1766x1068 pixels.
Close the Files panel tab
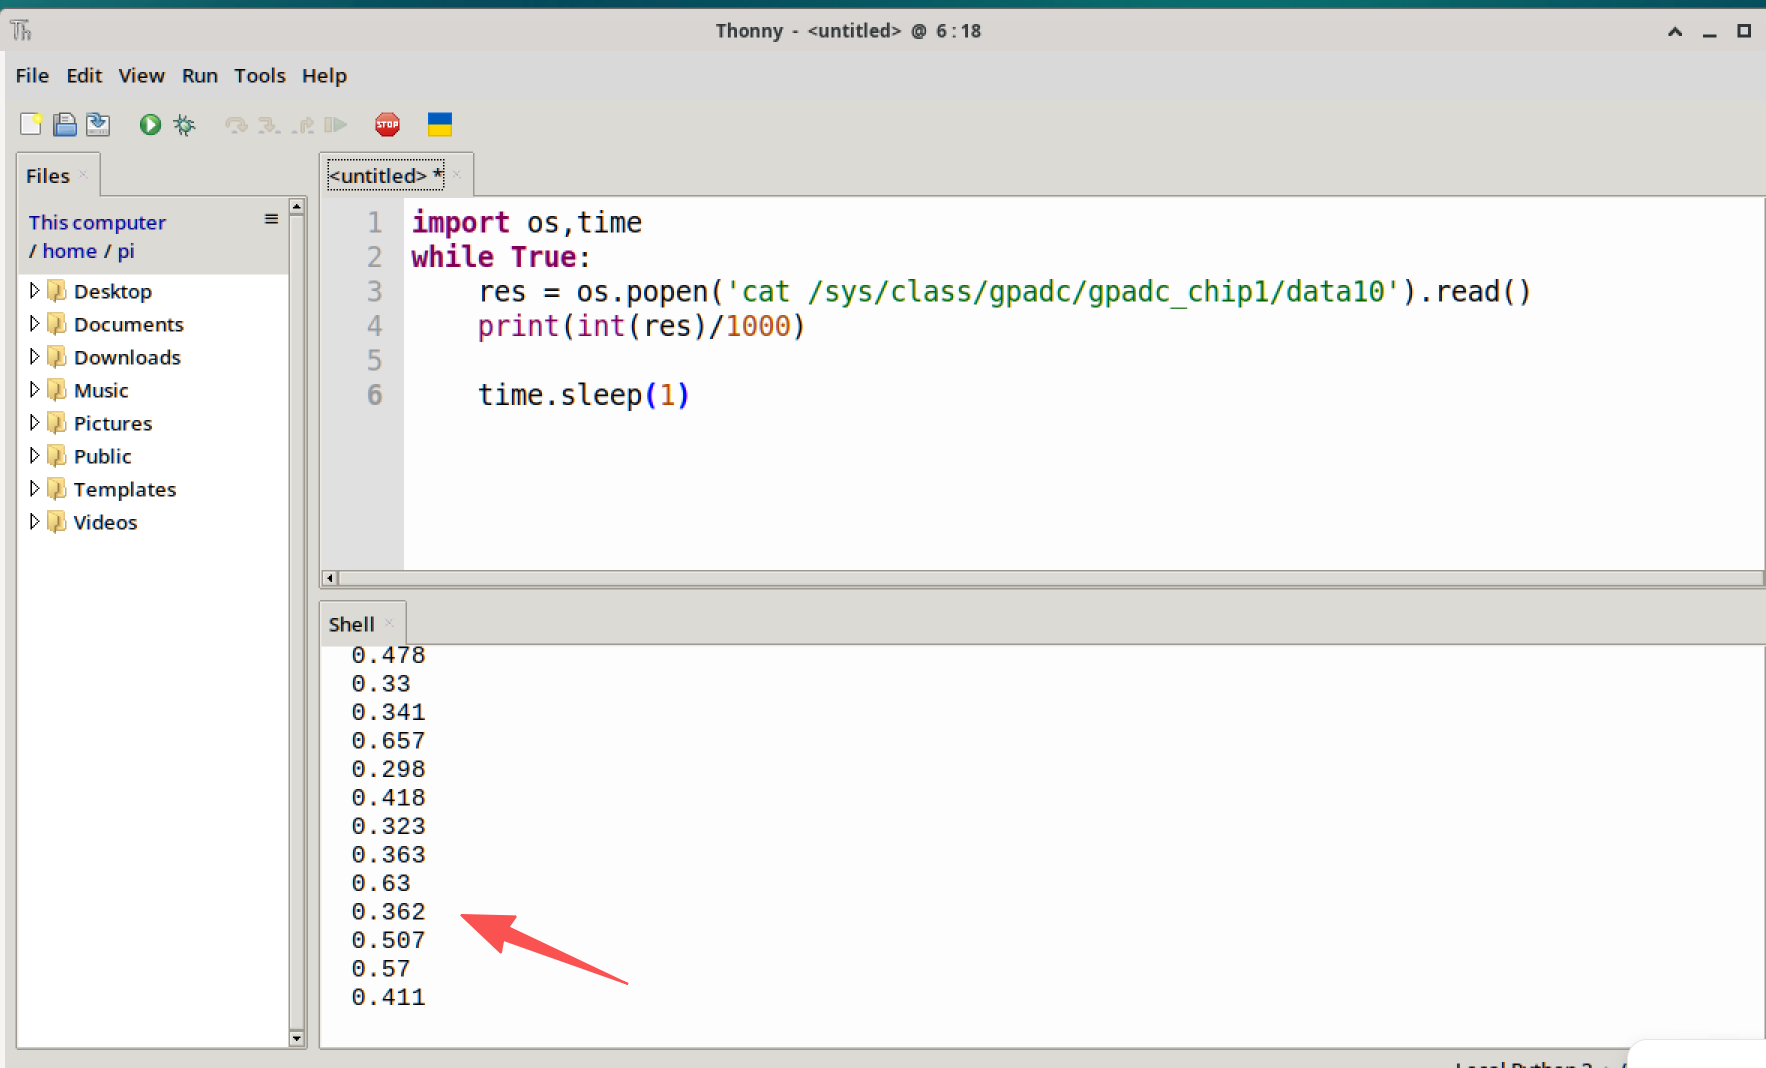(x=84, y=174)
